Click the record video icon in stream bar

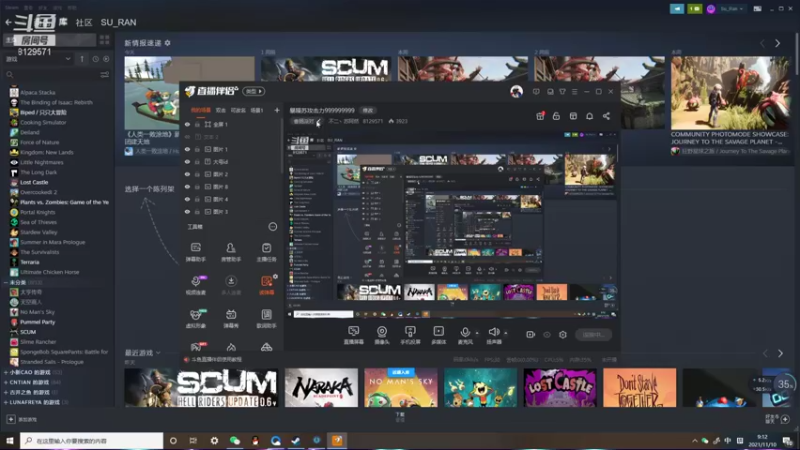[530, 335]
